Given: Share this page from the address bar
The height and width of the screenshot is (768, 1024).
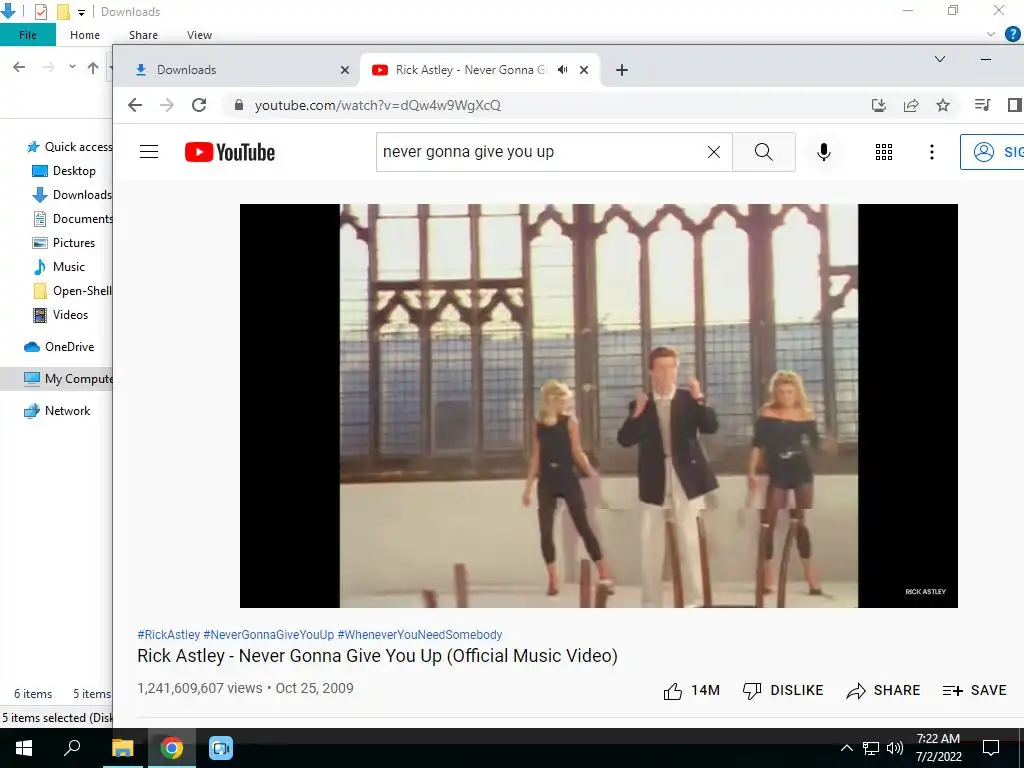Looking at the screenshot, I should (911, 105).
